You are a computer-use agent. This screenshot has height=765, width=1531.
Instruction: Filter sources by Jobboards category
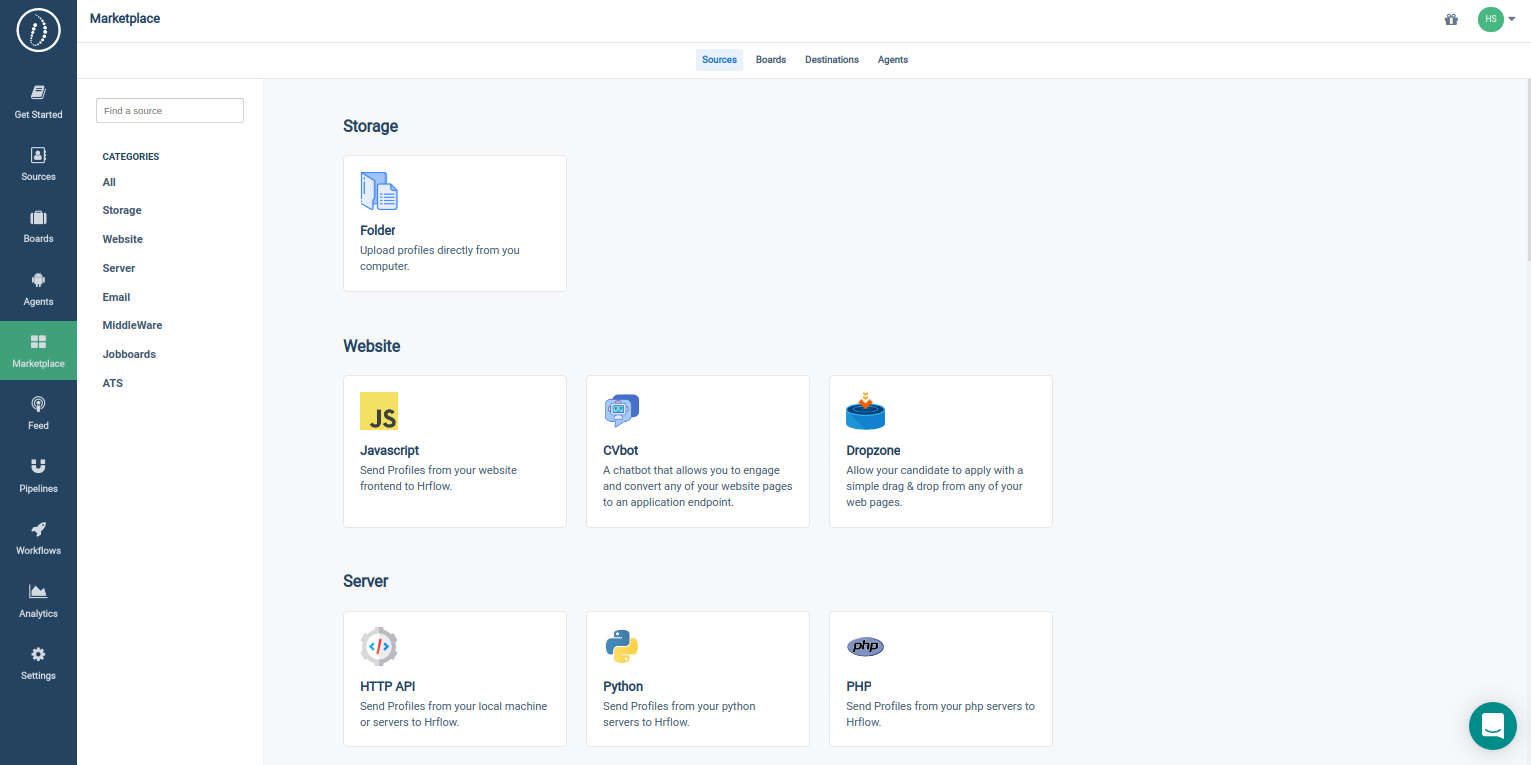[x=128, y=354]
